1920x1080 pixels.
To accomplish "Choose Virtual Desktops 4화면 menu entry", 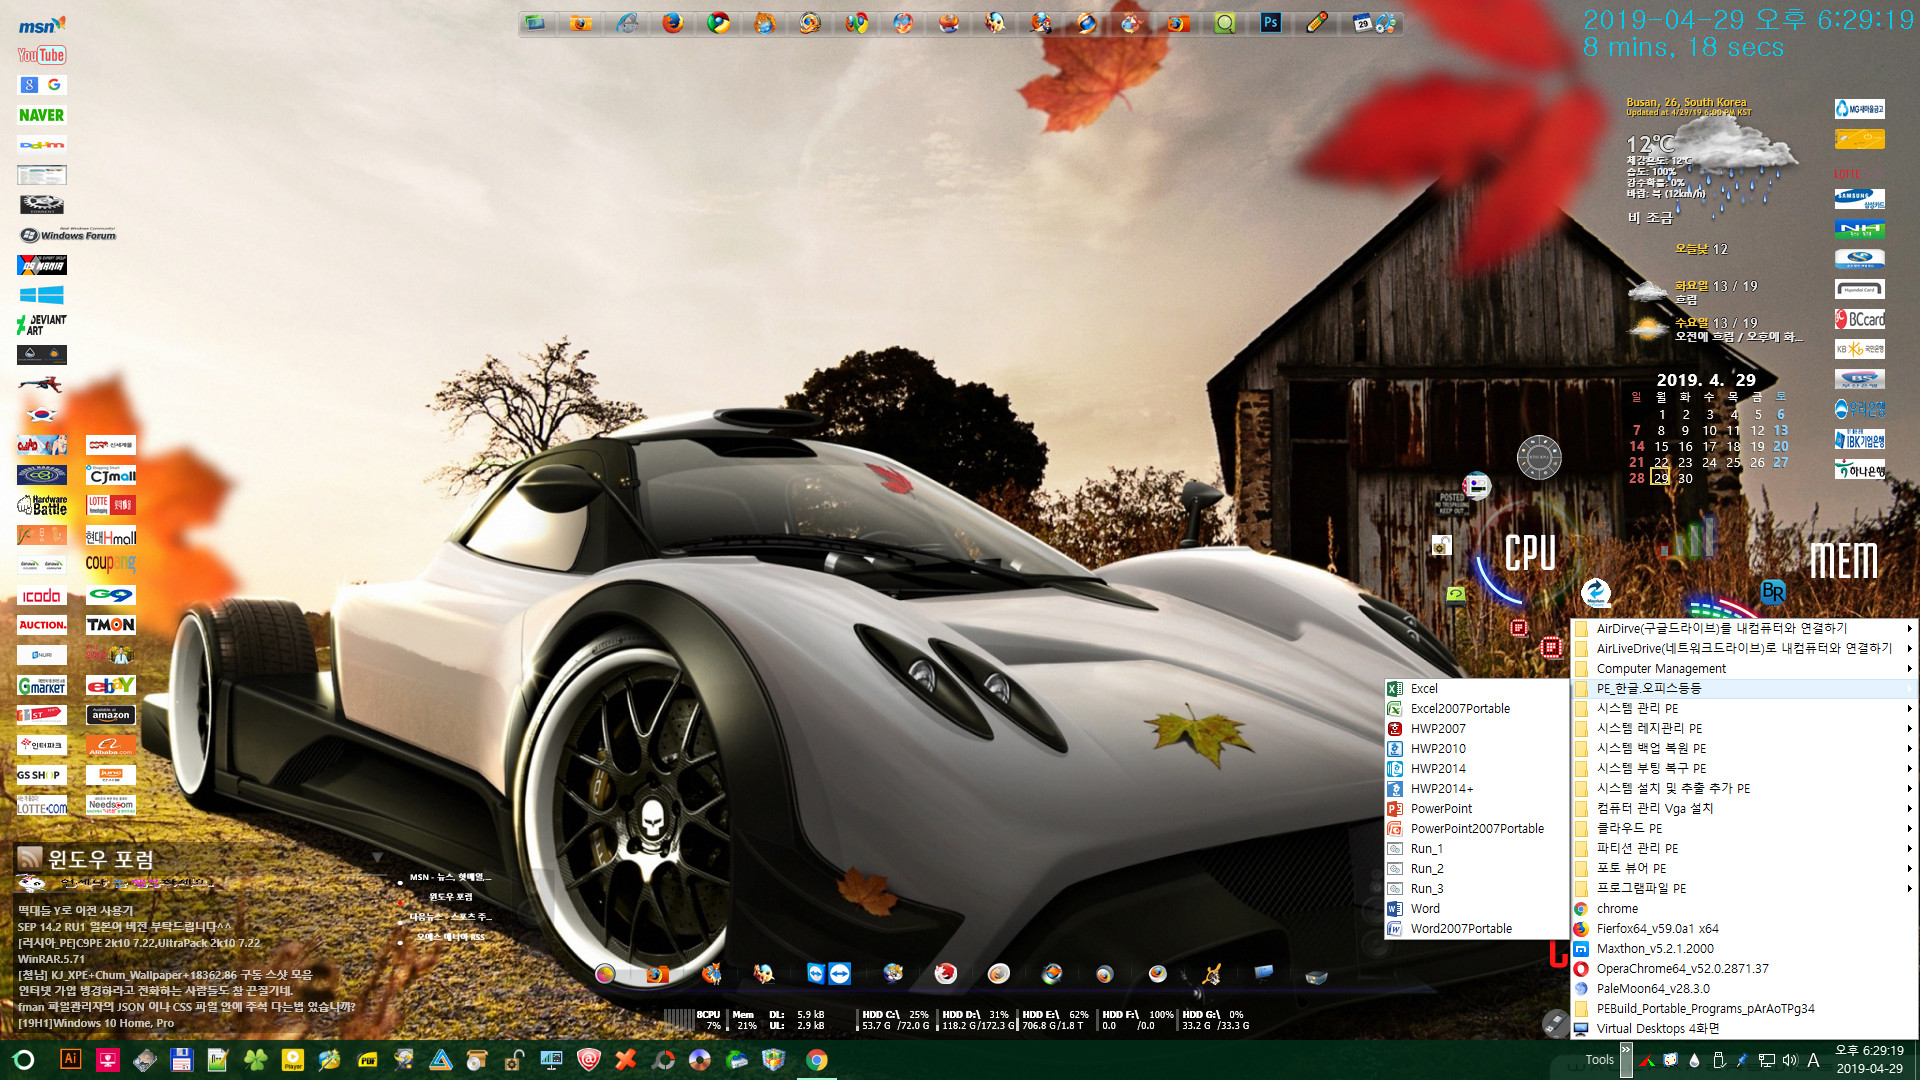I will pyautogui.click(x=1743, y=1028).
